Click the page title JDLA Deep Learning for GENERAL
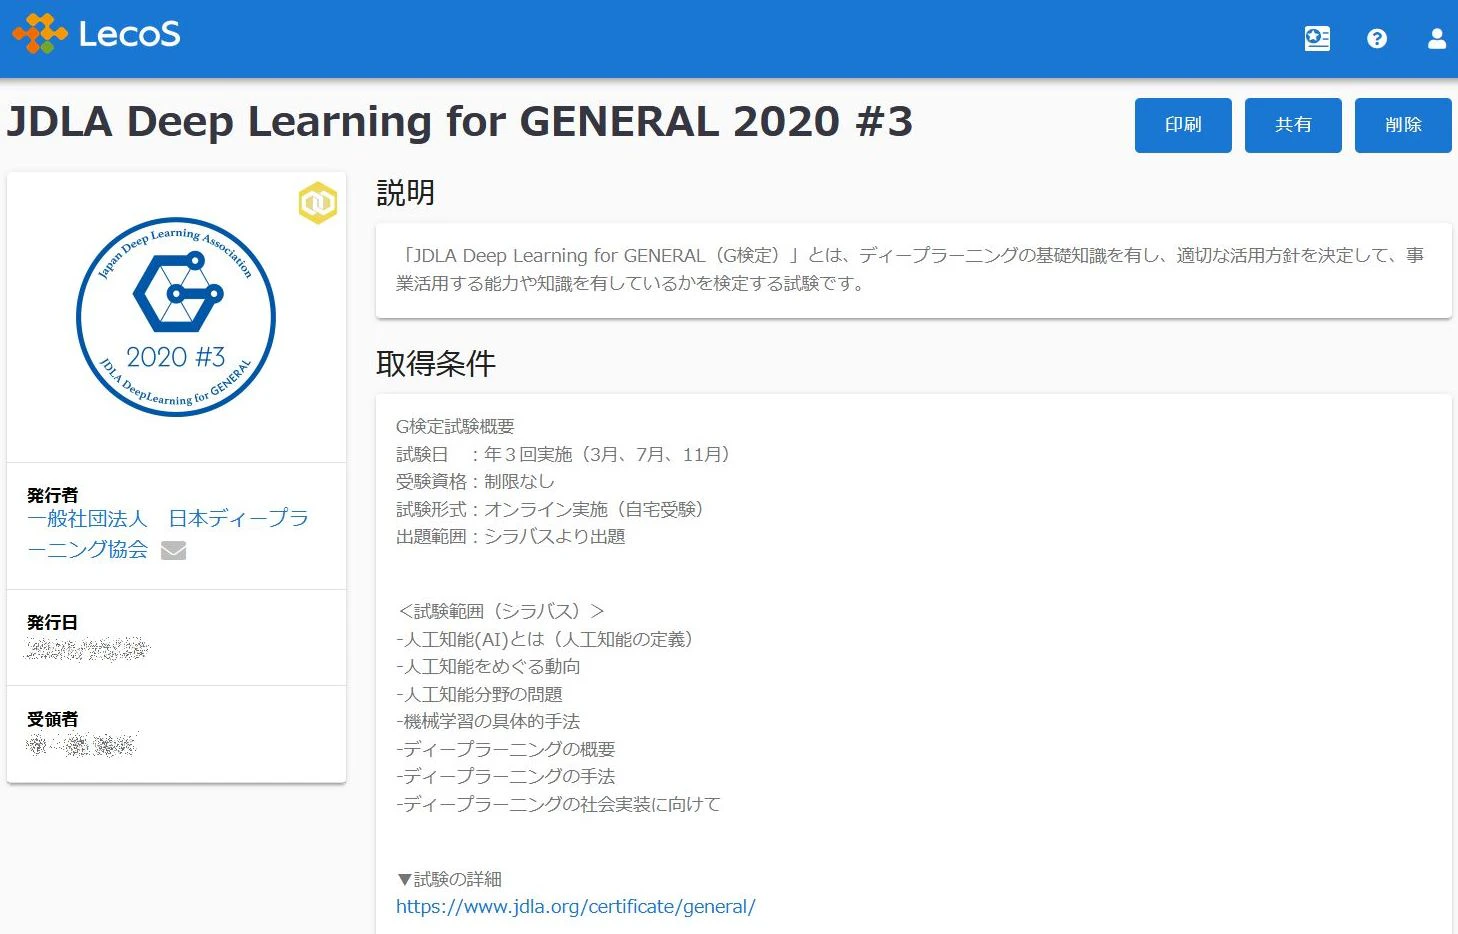 click(460, 122)
